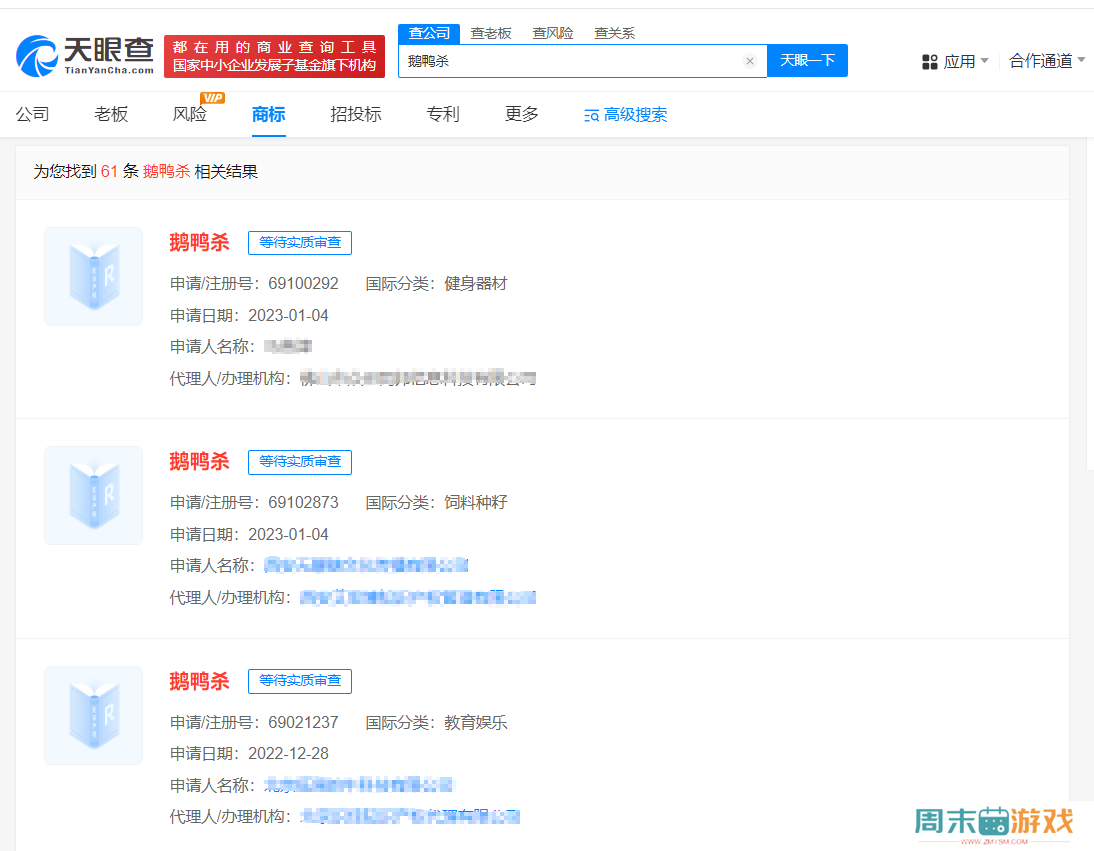Clear the search box with the X icon
The width and height of the screenshot is (1094, 851).
[749, 61]
